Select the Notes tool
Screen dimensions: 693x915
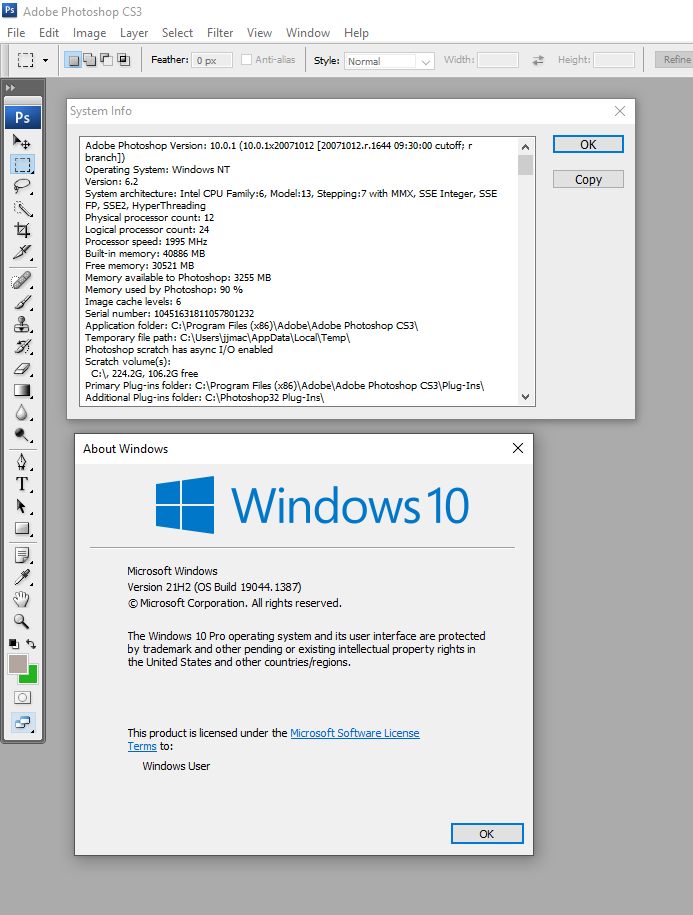[x=22, y=556]
